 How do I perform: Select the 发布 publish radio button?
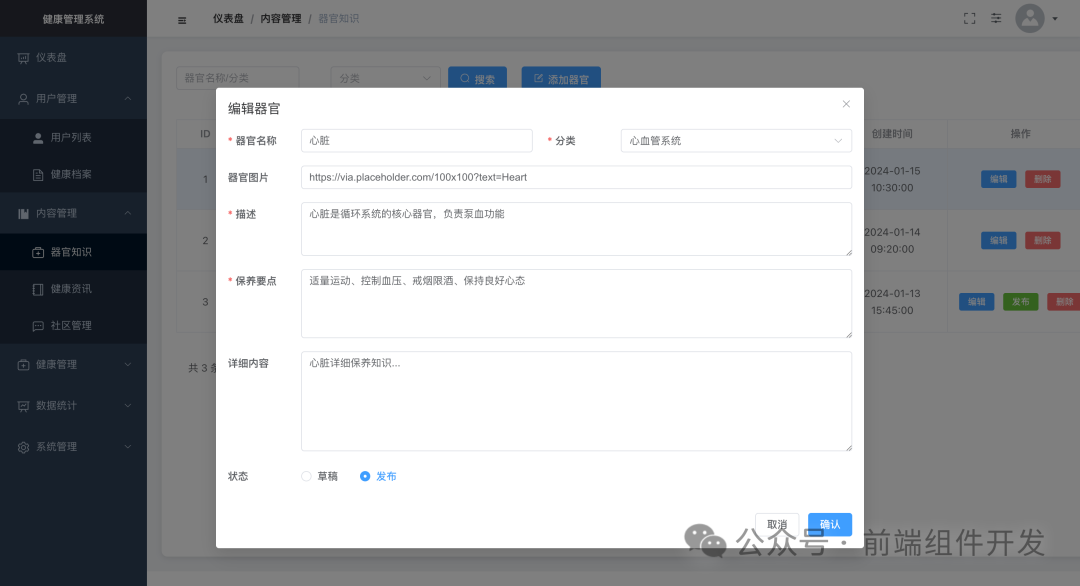[x=364, y=476]
